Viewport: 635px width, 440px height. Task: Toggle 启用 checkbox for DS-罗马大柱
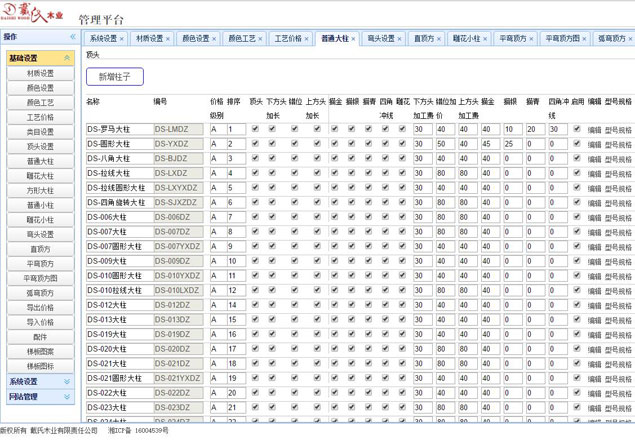tap(577, 129)
